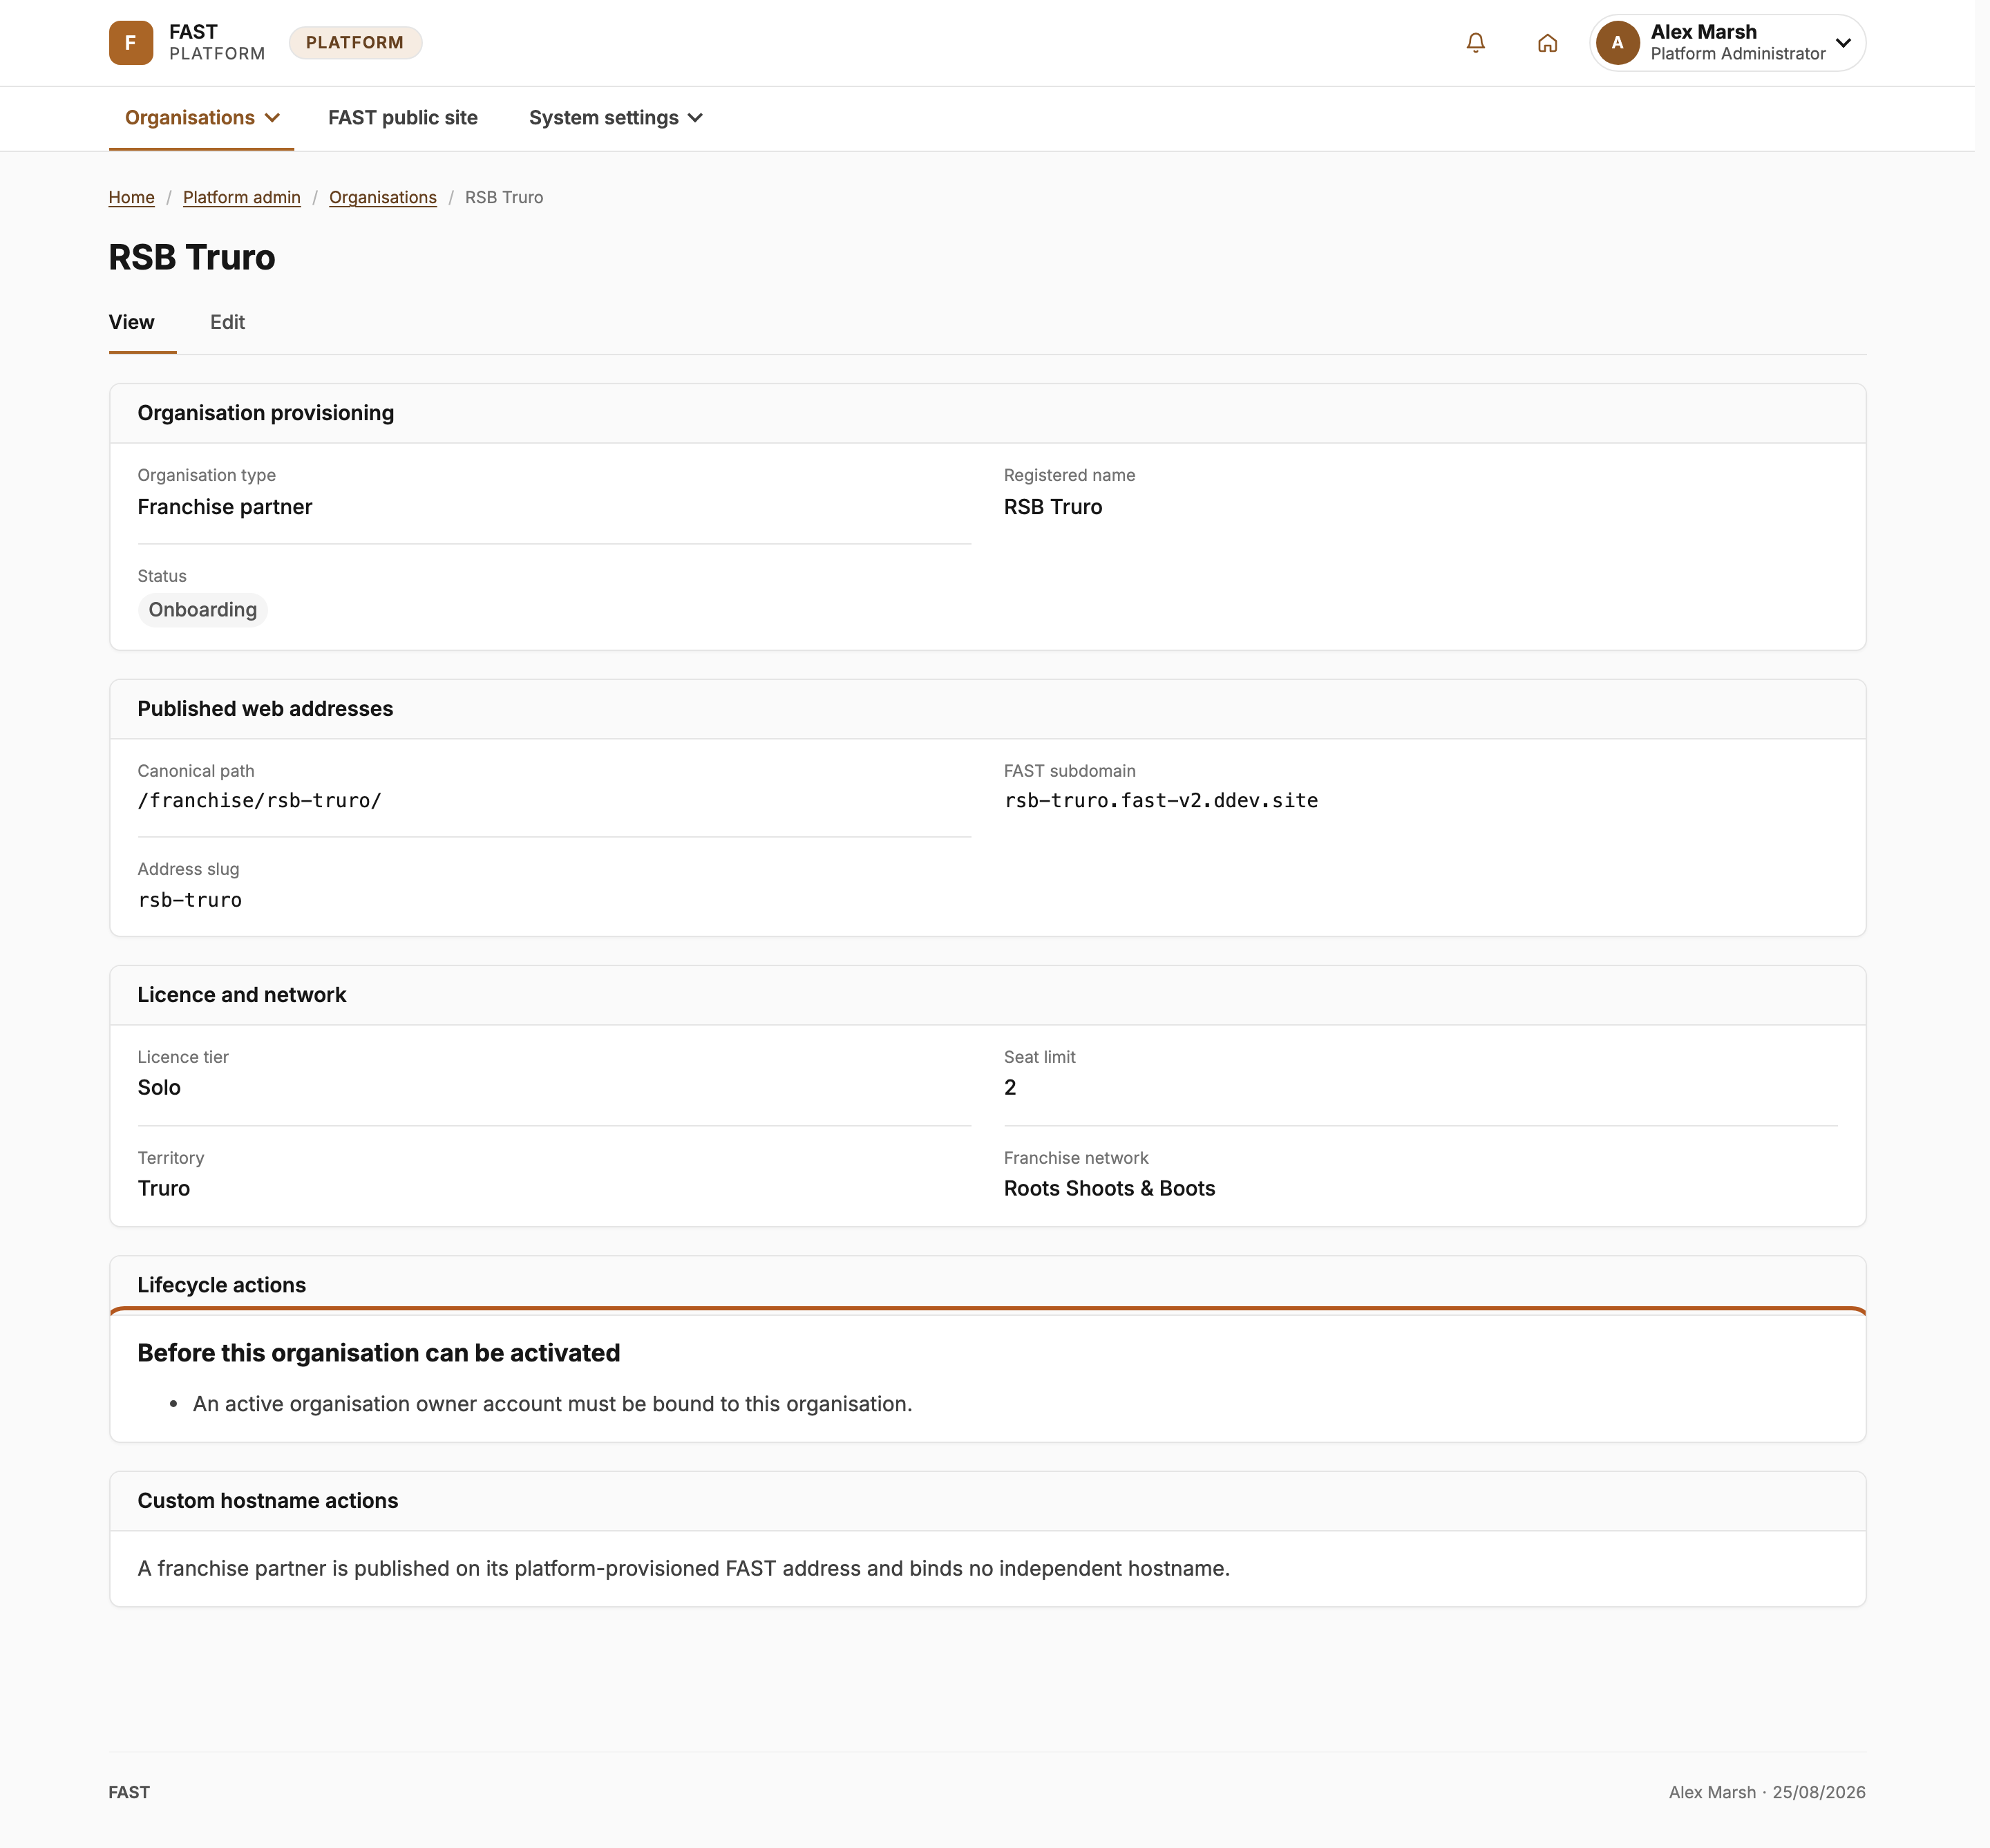Click the owner account requirement bullet
Viewport: 1990px width, 1848px height.
coord(552,1404)
